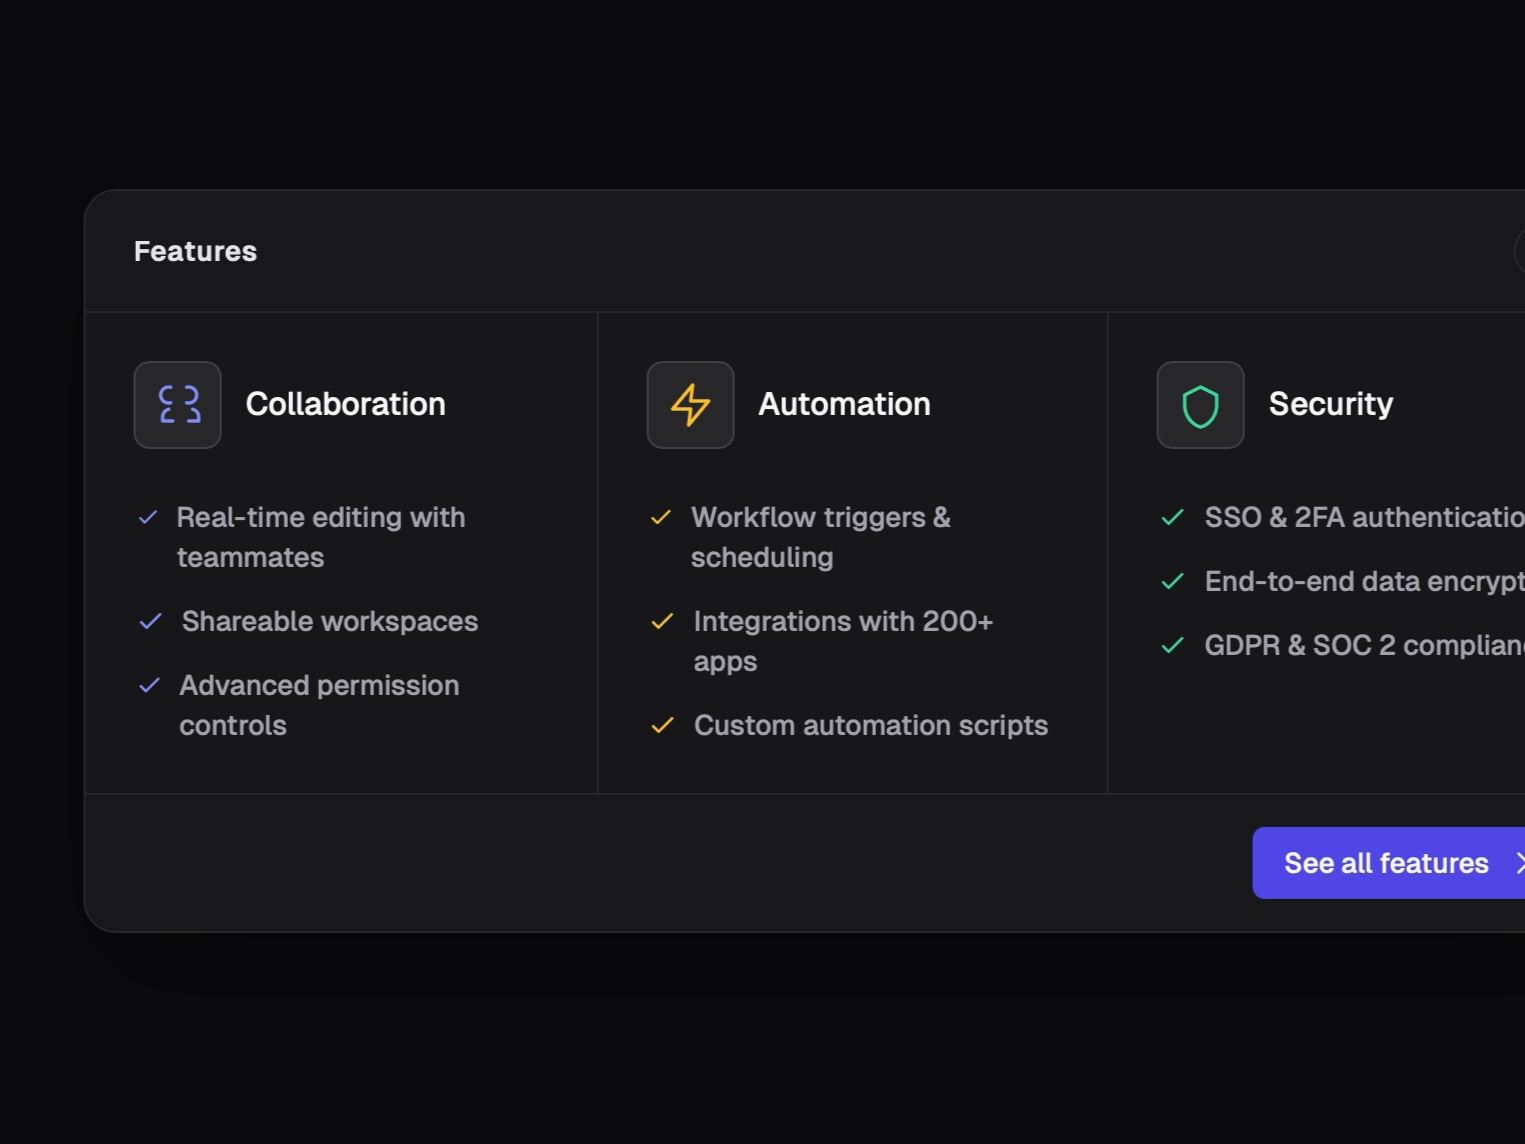Open the Integrations with 200+ apps link

[843, 640]
